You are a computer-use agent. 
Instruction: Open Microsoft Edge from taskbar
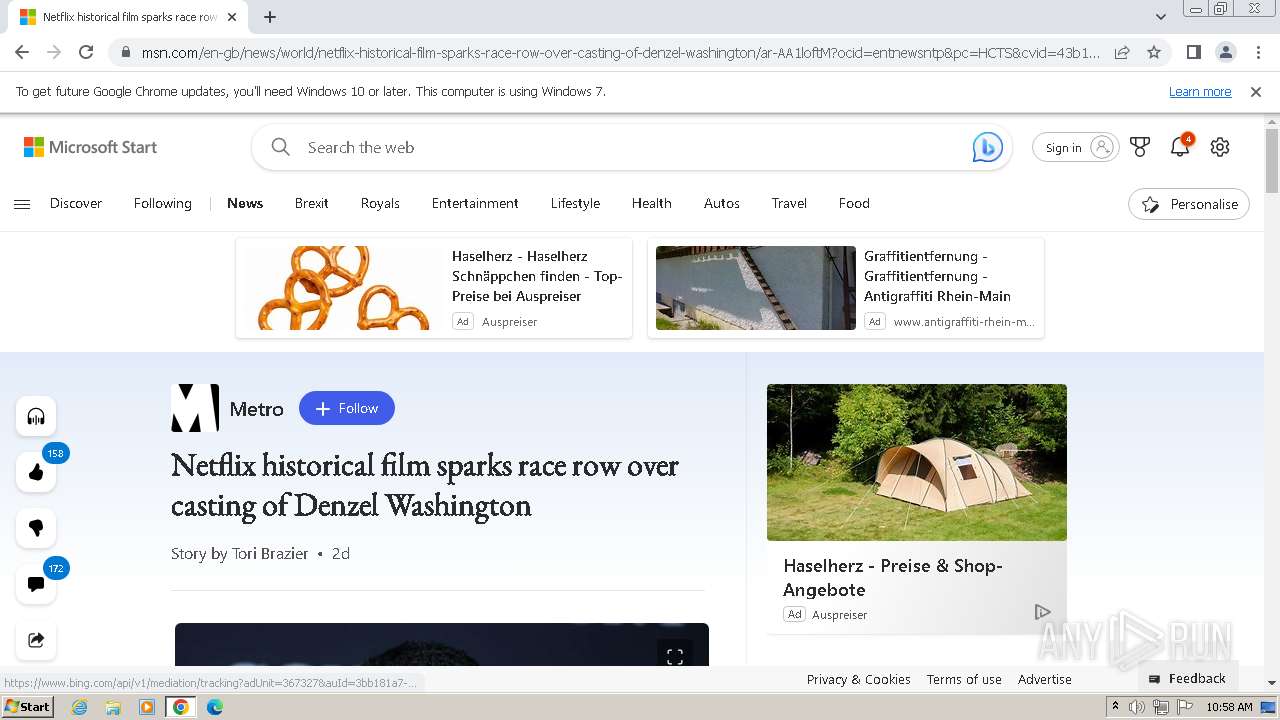click(215, 707)
